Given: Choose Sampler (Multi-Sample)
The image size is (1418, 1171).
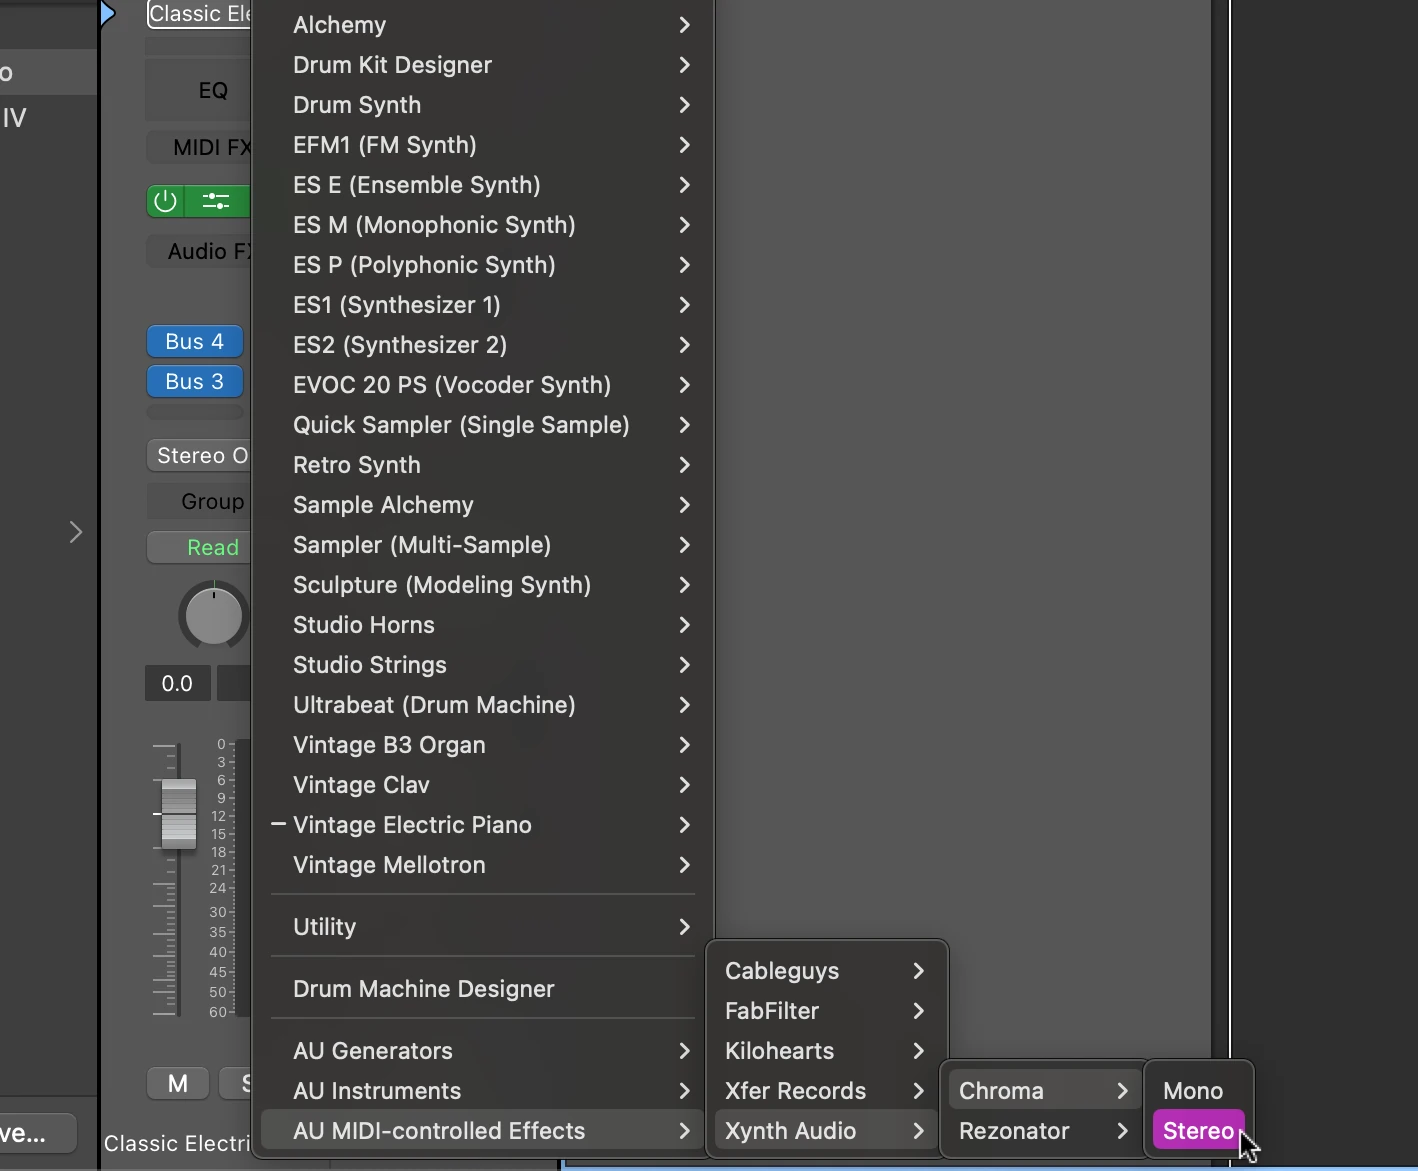Looking at the screenshot, I should 483,545.
